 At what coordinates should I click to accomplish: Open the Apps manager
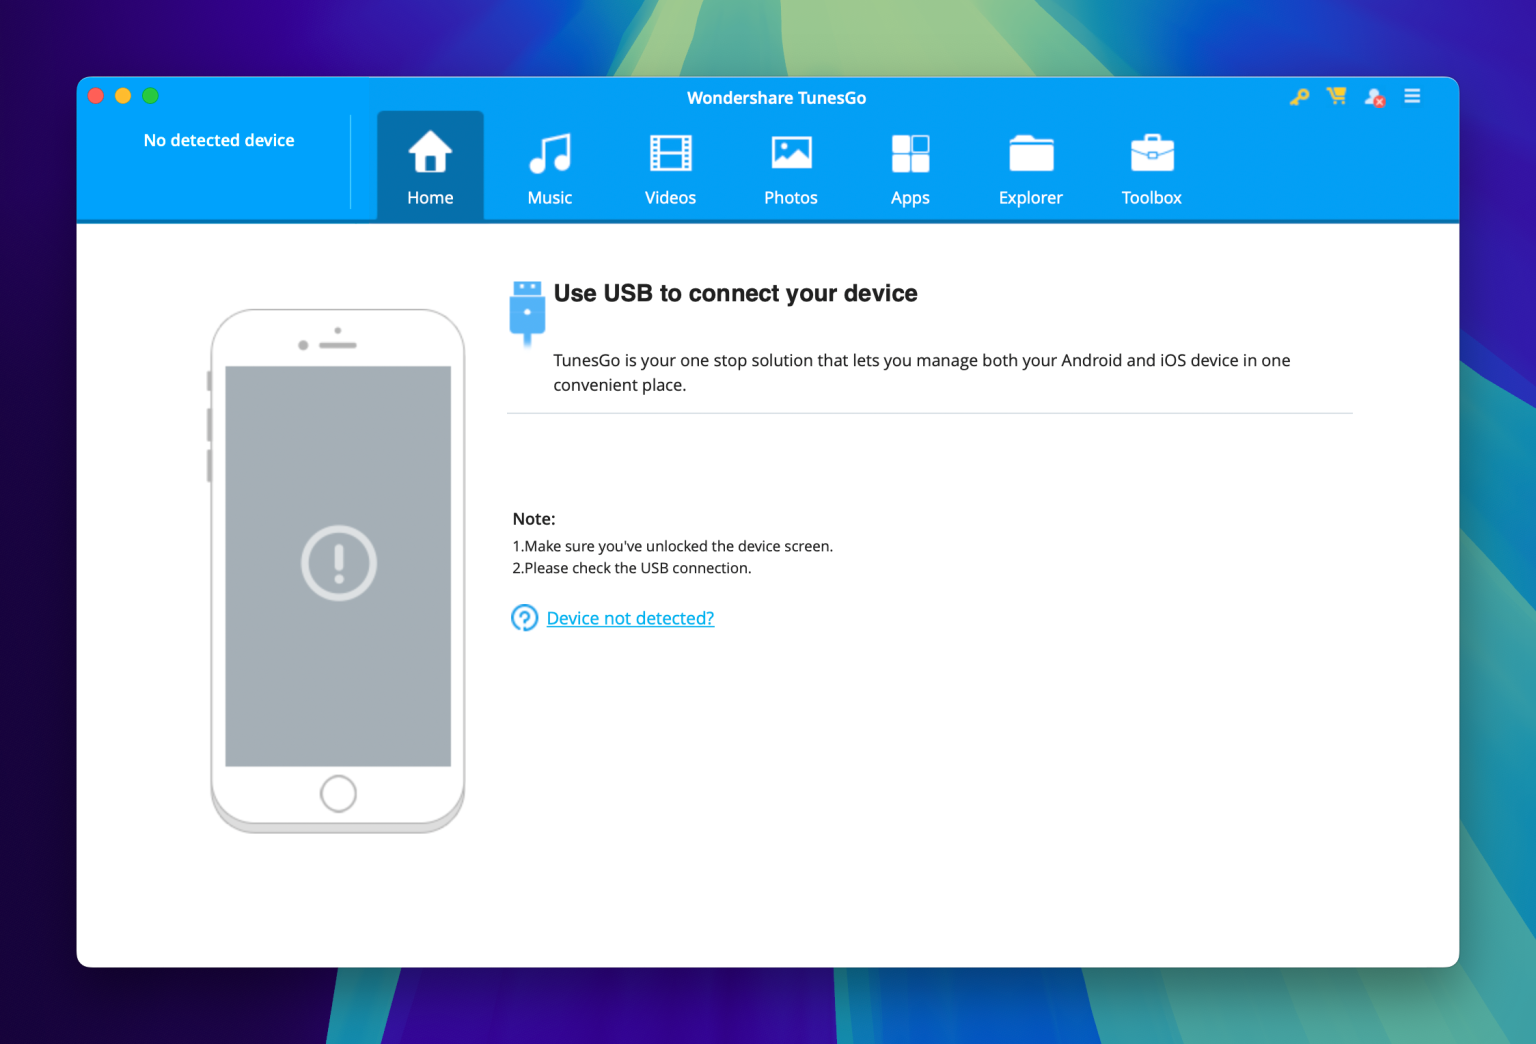910,165
